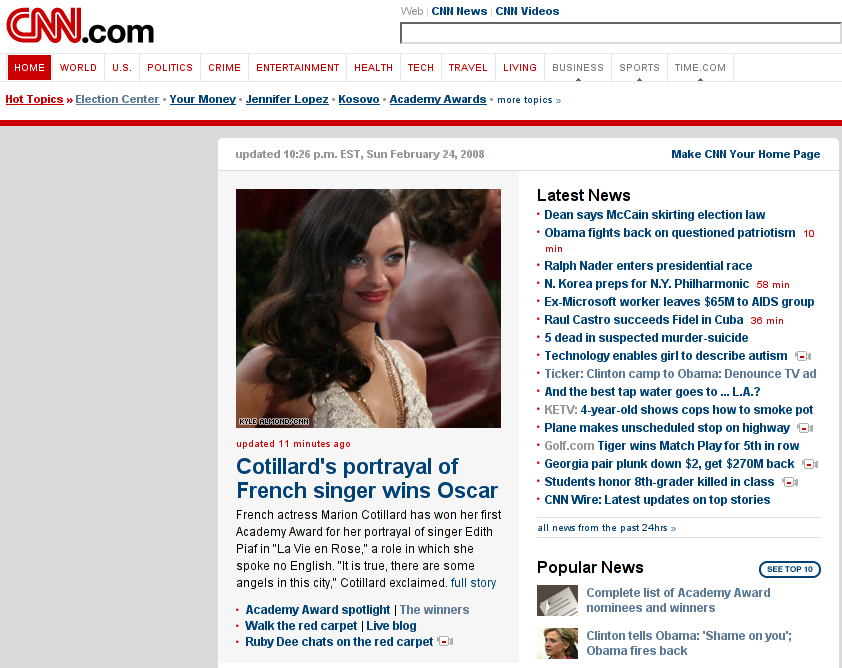This screenshot has width=842, height=668.
Task: Click the CNN.com logo
Action: pos(79,26)
